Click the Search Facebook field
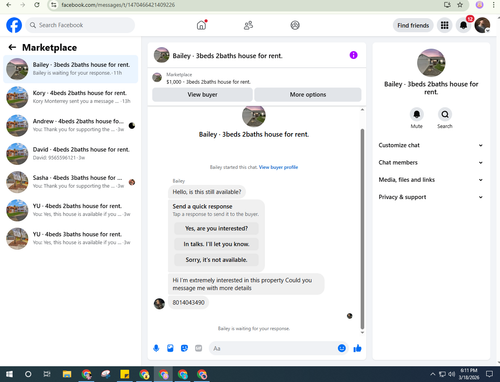The width and height of the screenshot is (500, 382). point(80,25)
